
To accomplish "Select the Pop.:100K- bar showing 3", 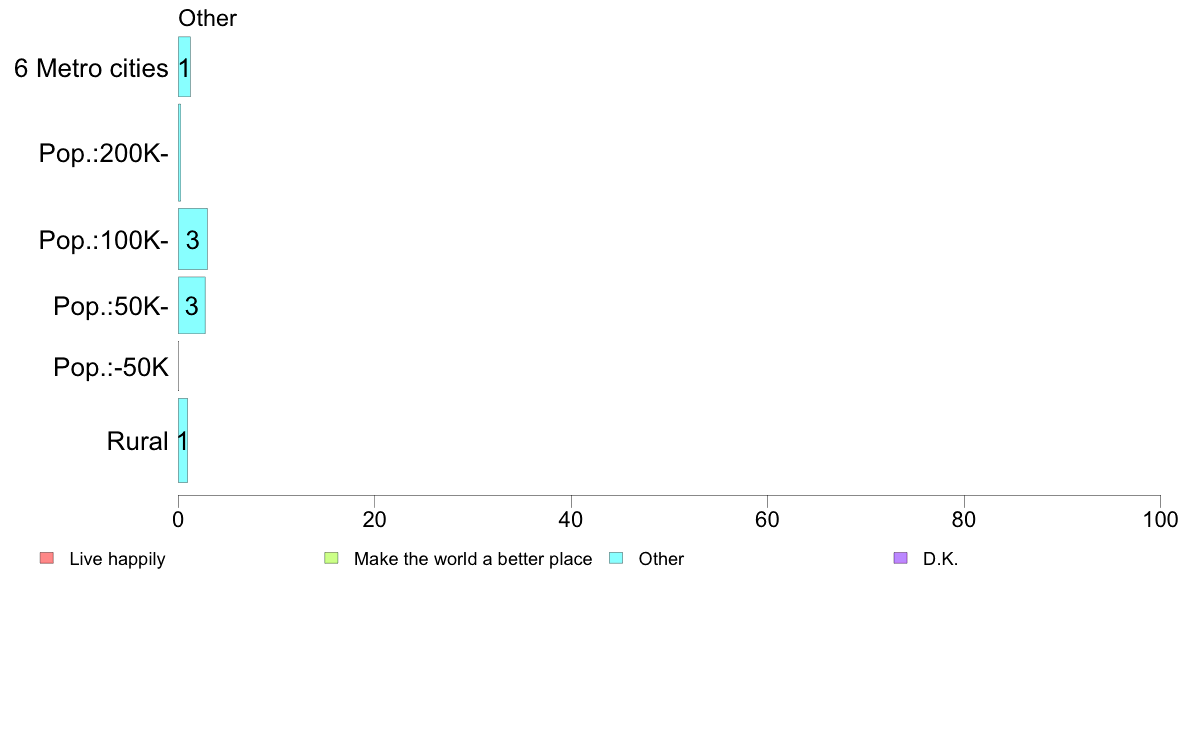I will [192, 239].
